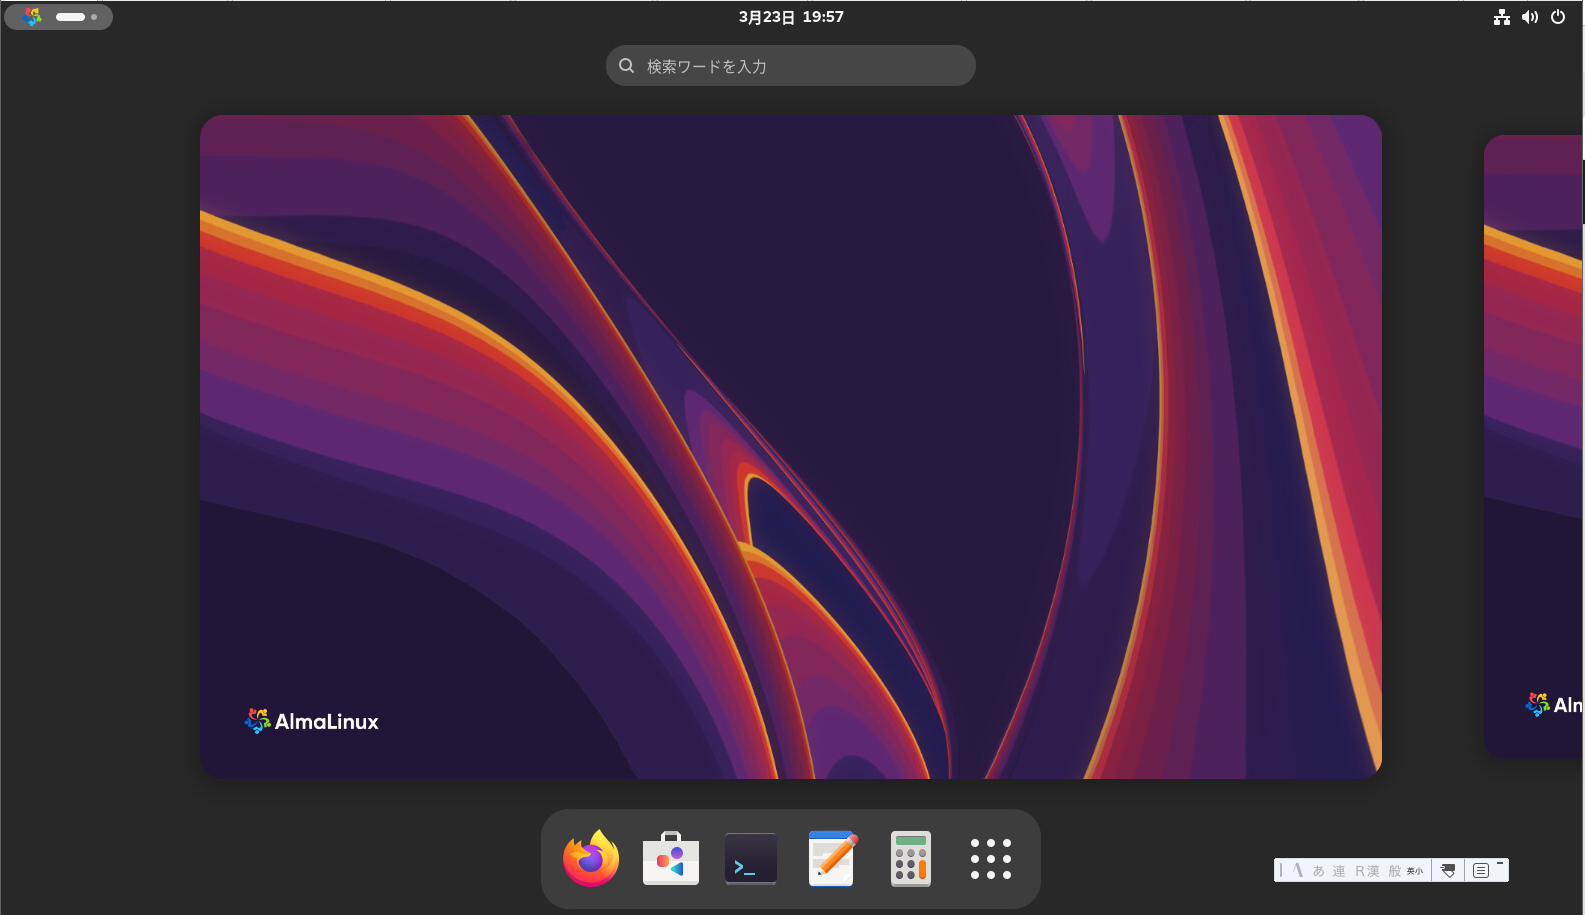The height and width of the screenshot is (915, 1585).
Task: Toggle the 連 conversion mode in IME toolbar
Action: coord(1338,871)
